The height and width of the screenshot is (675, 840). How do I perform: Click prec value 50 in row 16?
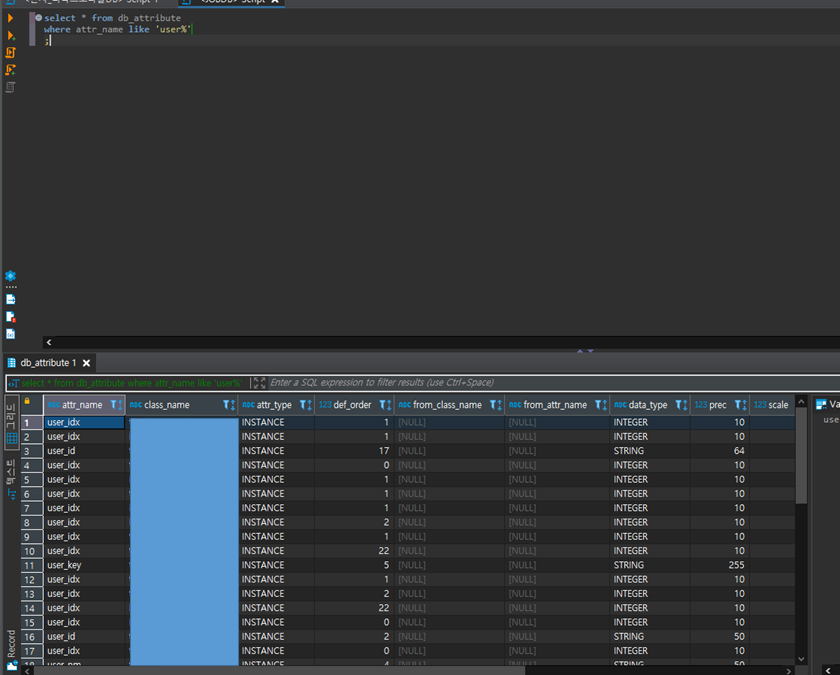(x=719, y=636)
